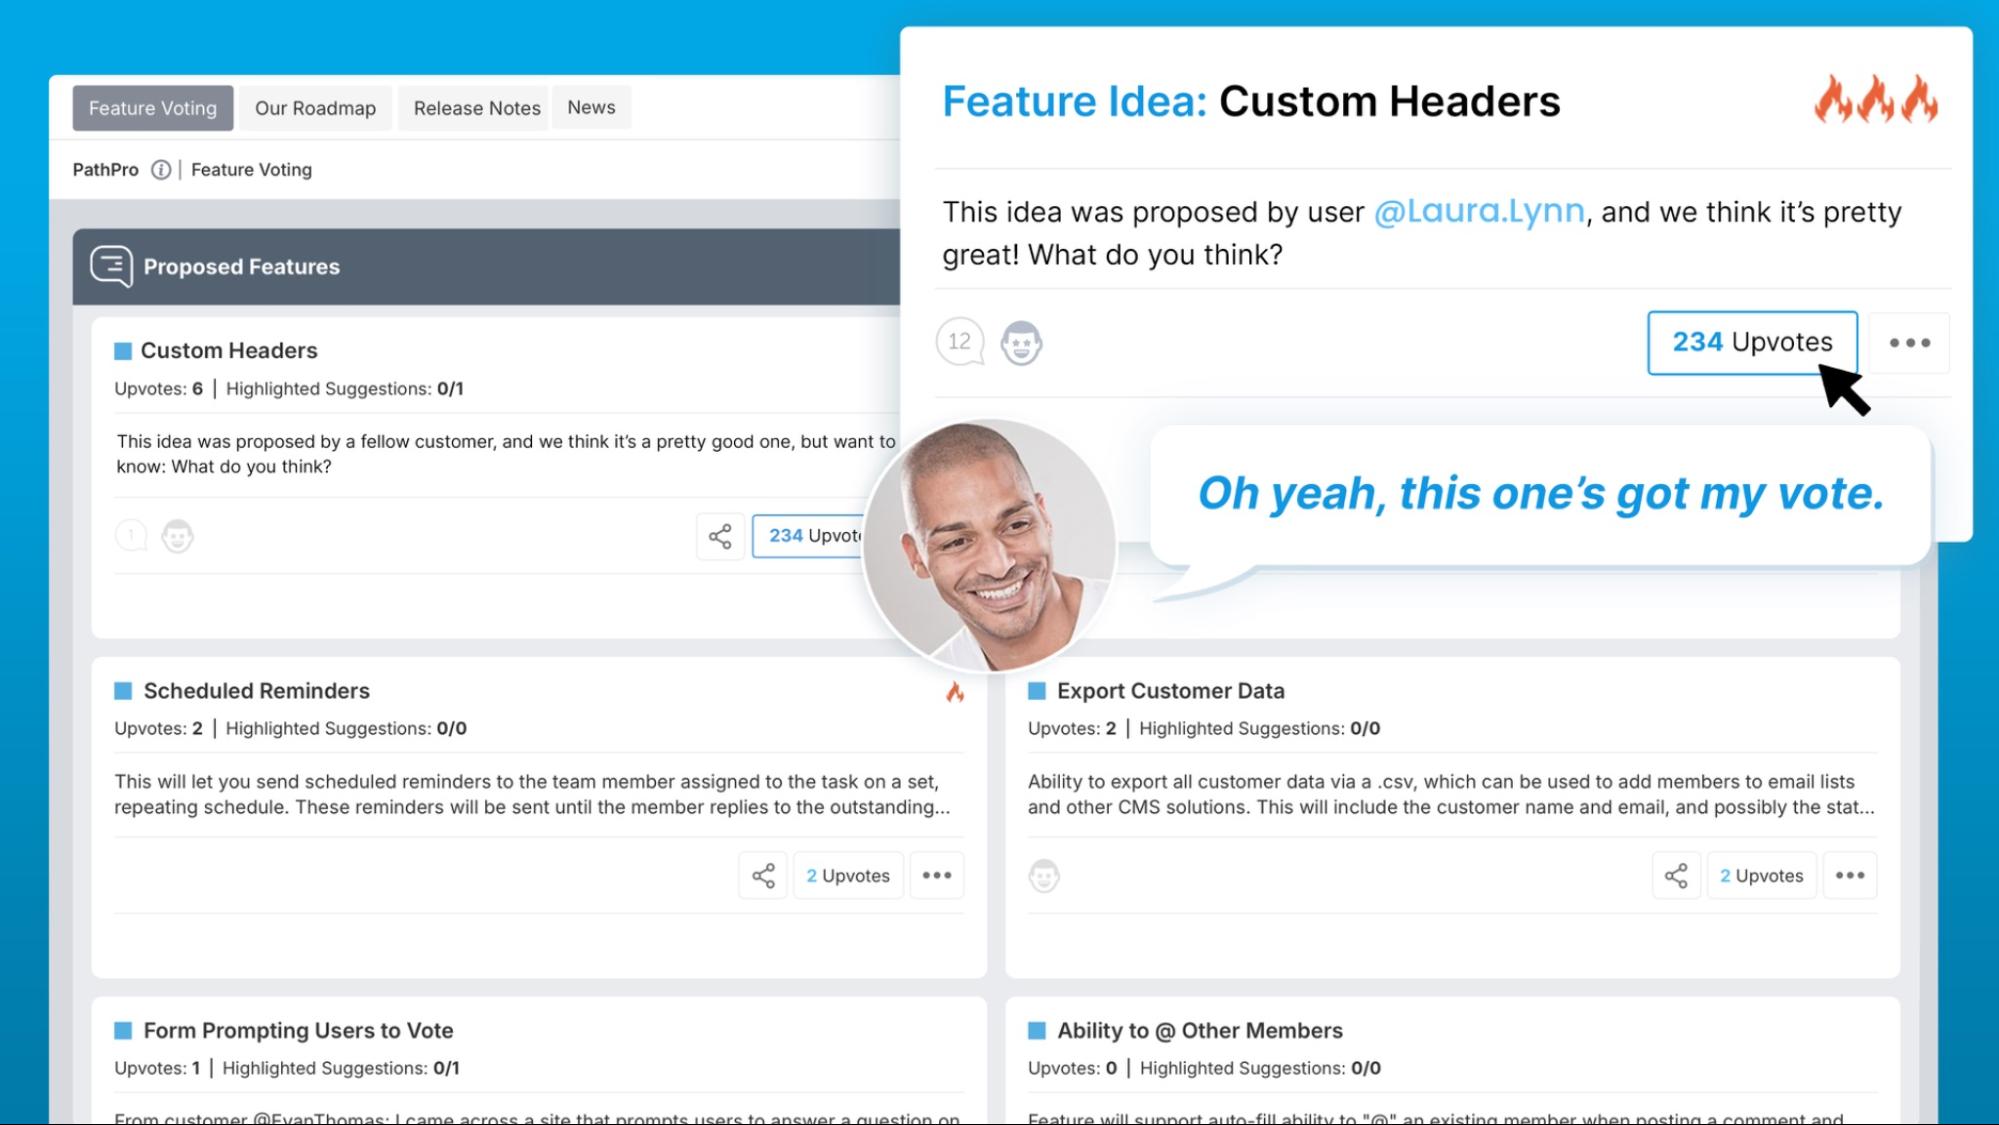Click the share icon on Custom Headers

(718, 536)
